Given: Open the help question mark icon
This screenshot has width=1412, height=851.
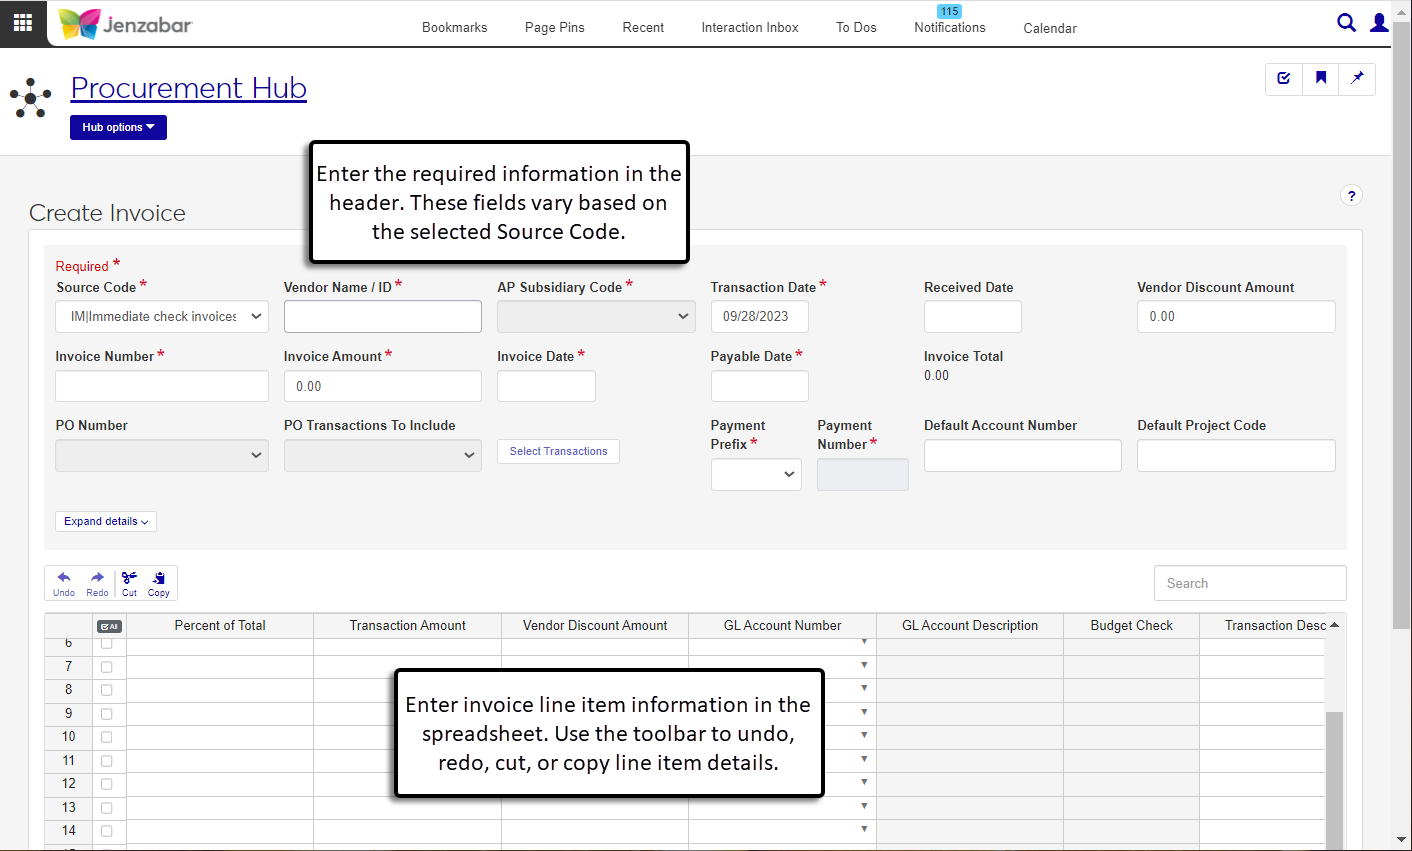Looking at the screenshot, I should [1351, 196].
